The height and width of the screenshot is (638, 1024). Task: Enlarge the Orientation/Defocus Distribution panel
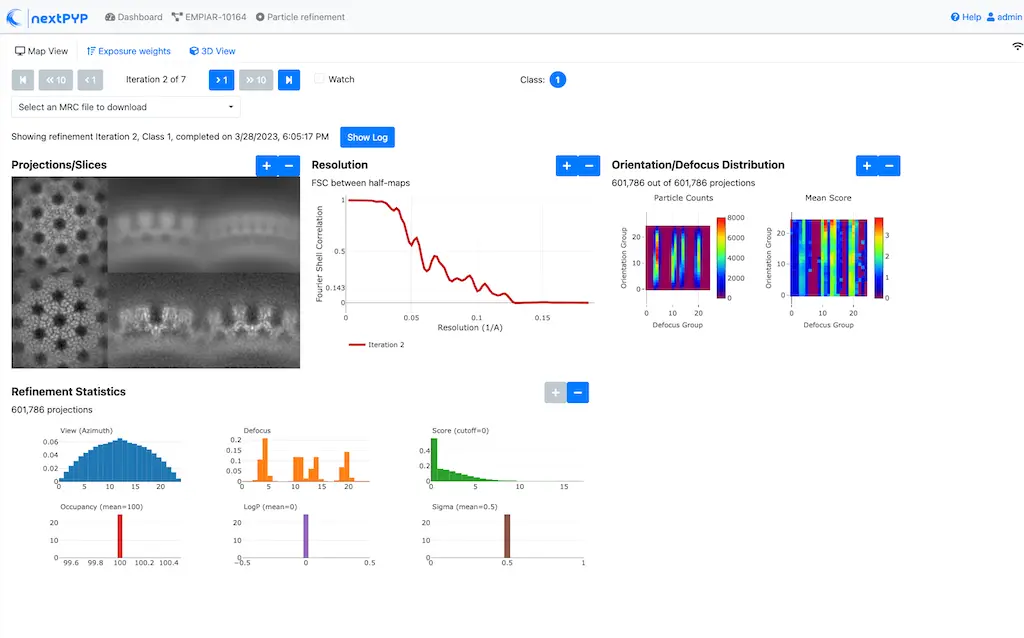[867, 166]
